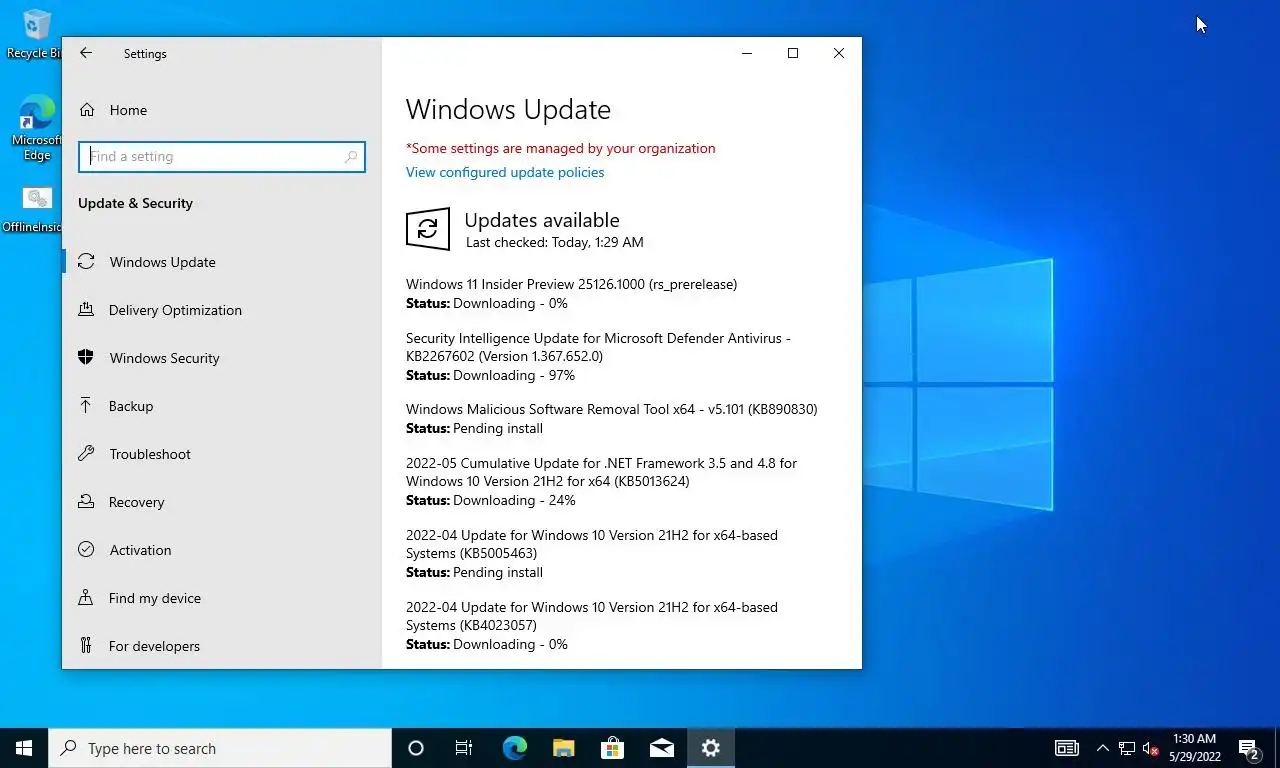This screenshot has height=768, width=1280.
Task: Launch Microsoft Edge from the taskbar
Action: point(514,748)
